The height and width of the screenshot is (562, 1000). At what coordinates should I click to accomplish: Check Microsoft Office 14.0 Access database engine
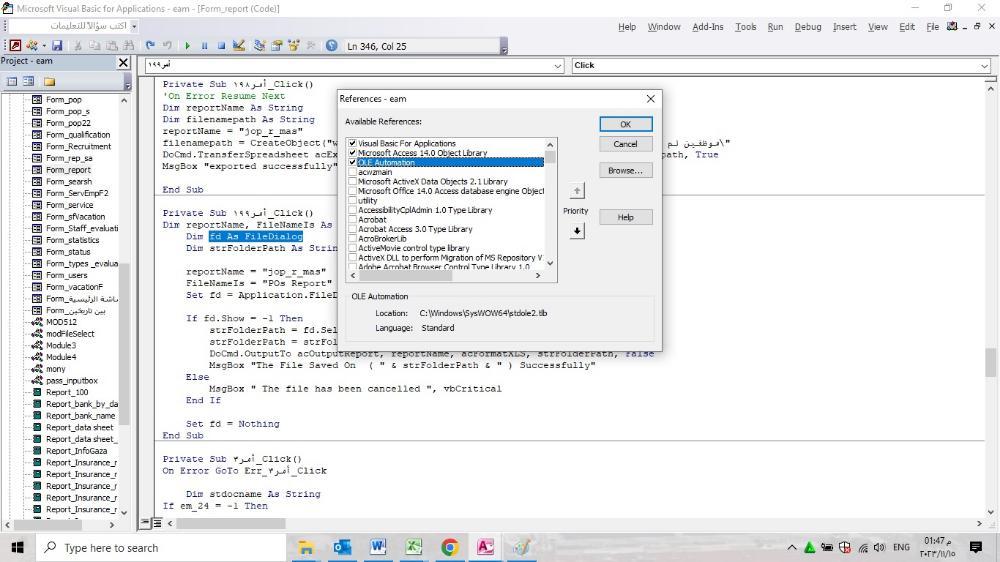353,191
